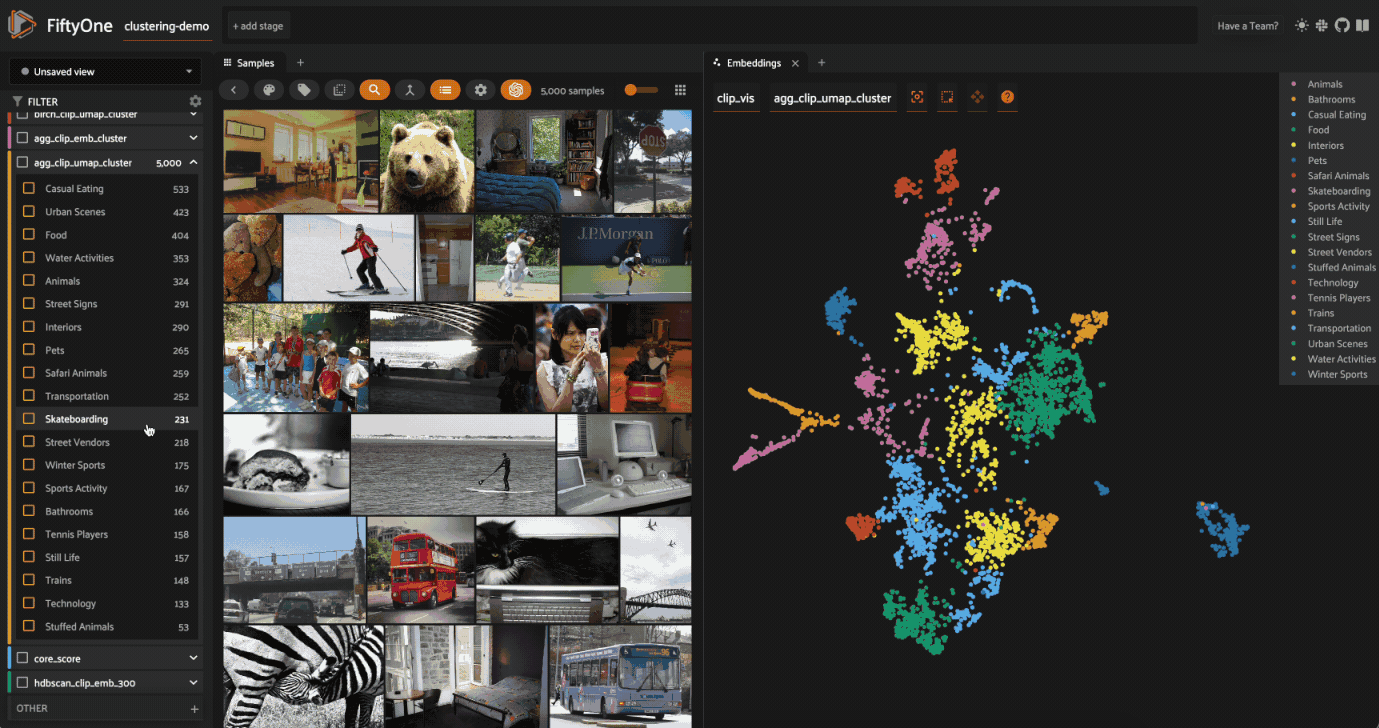Open the Embeddings help question icon
Viewport: 1379px width, 728px height.
[x=1007, y=98]
